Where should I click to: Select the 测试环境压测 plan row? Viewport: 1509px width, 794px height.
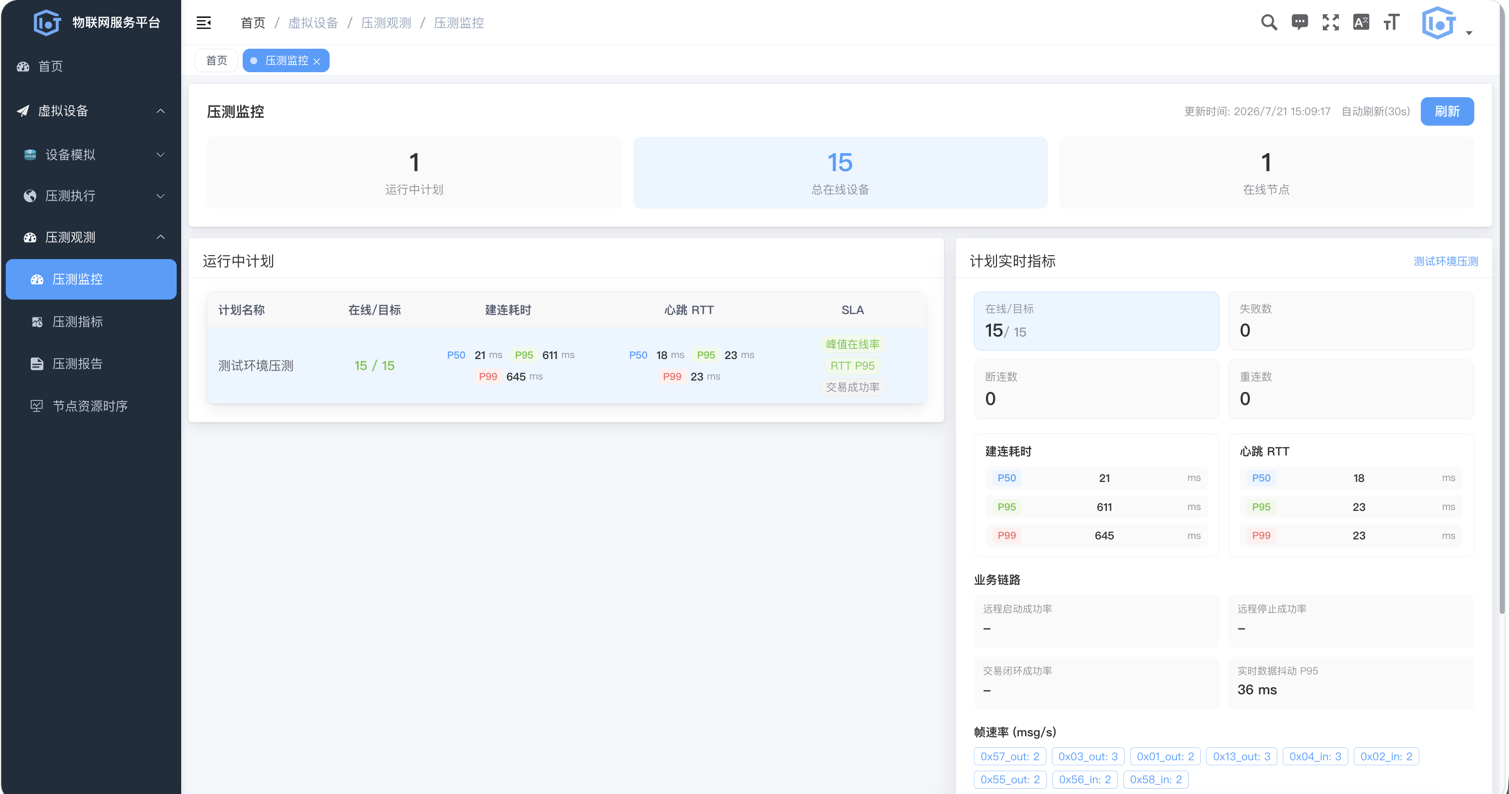[566, 366]
